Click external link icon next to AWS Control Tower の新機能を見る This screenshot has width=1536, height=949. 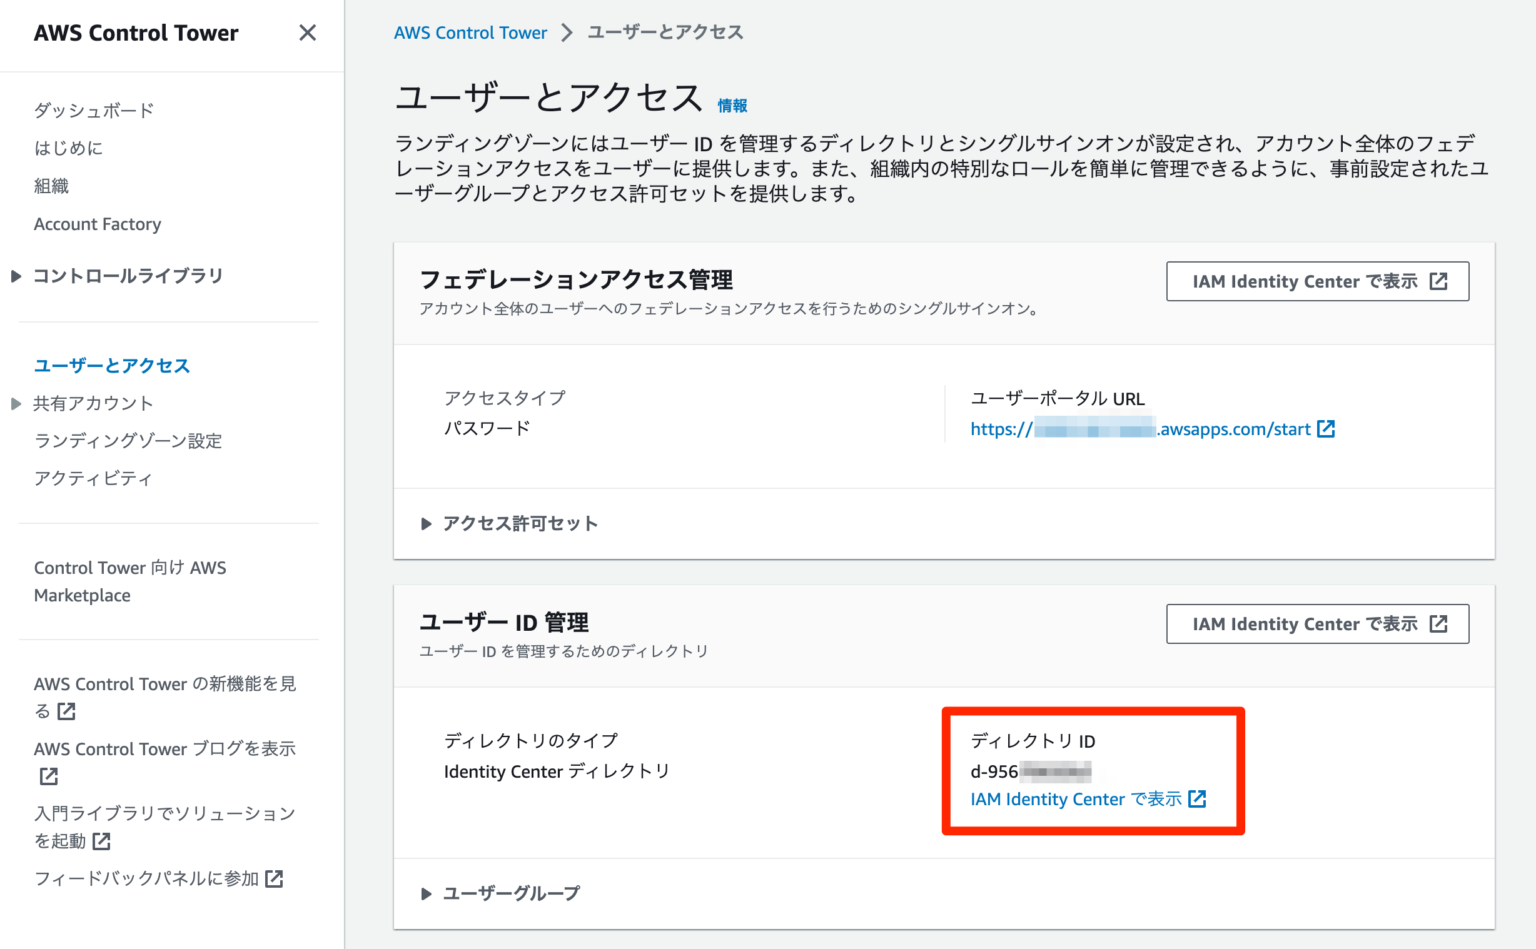pos(66,711)
